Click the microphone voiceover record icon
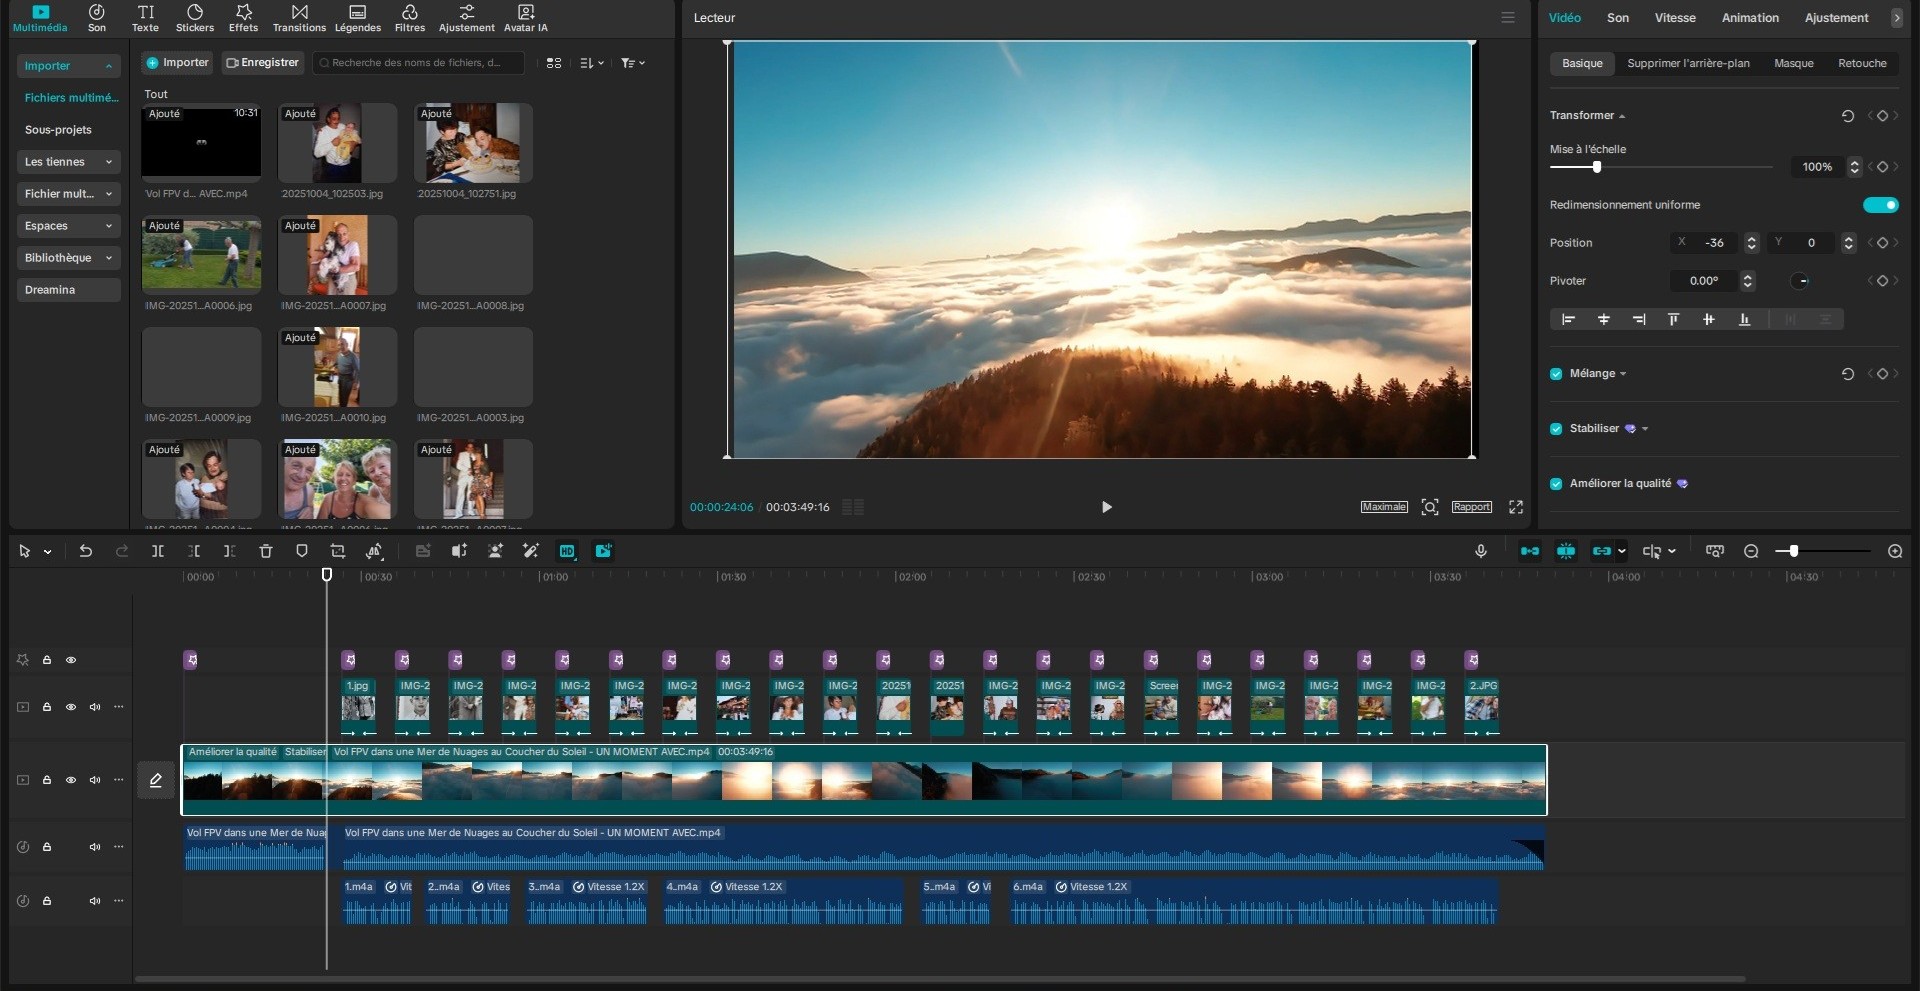 click(x=1481, y=551)
